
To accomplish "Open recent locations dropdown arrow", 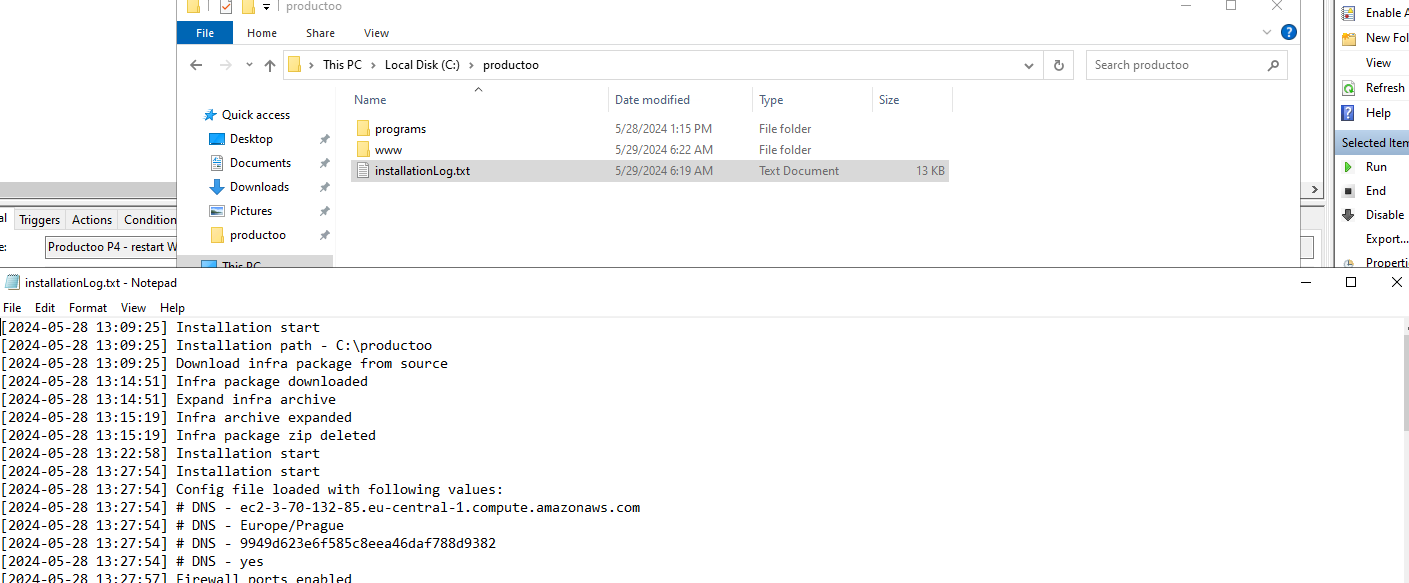I will pos(247,65).
